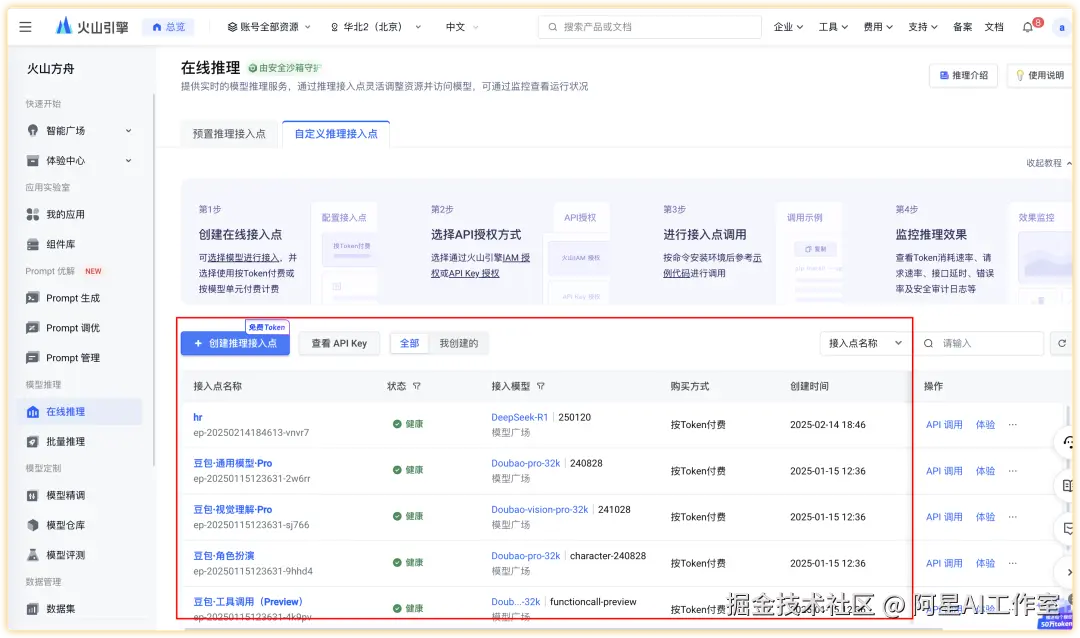Click API 调用 for hr row

[944, 424]
